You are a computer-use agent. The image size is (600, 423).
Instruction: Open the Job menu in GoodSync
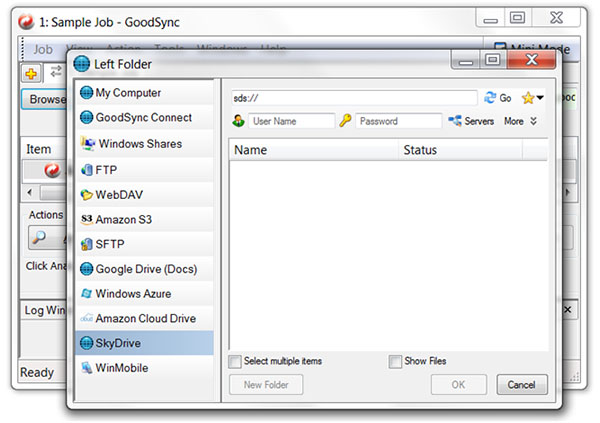(x=42, y=49)
